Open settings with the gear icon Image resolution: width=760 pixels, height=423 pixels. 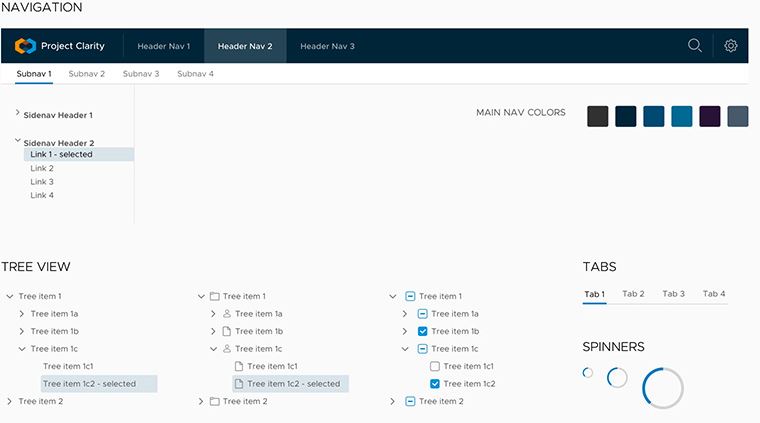click(730, 46)
